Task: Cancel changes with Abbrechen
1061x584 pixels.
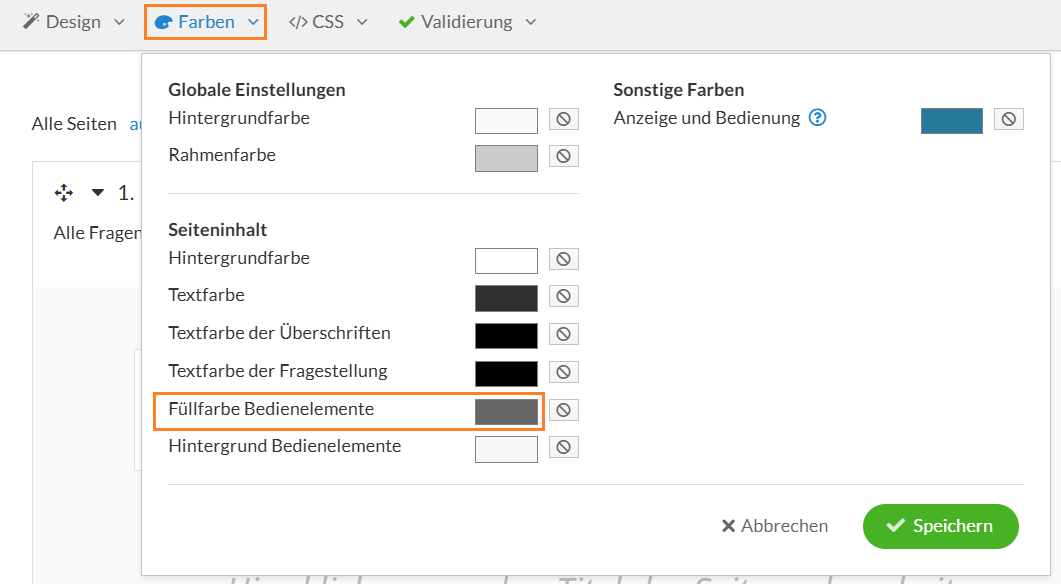Action: tap(774, 526)
